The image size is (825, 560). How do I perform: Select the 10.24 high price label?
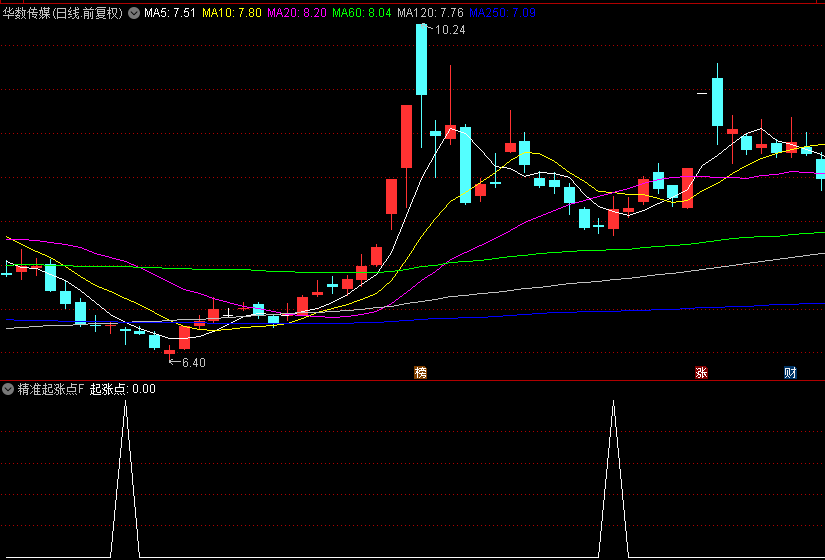coord(450,30)
